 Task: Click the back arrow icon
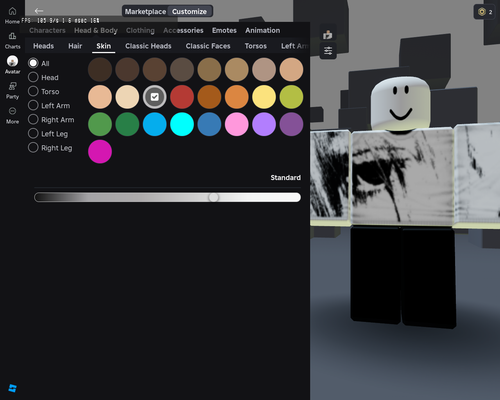[x=39, y=11]
